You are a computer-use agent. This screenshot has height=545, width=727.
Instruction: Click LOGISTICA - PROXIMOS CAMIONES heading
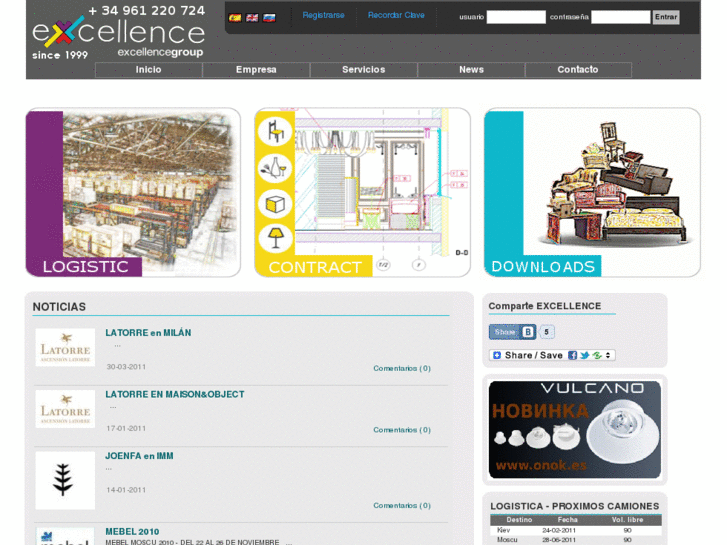575,507
